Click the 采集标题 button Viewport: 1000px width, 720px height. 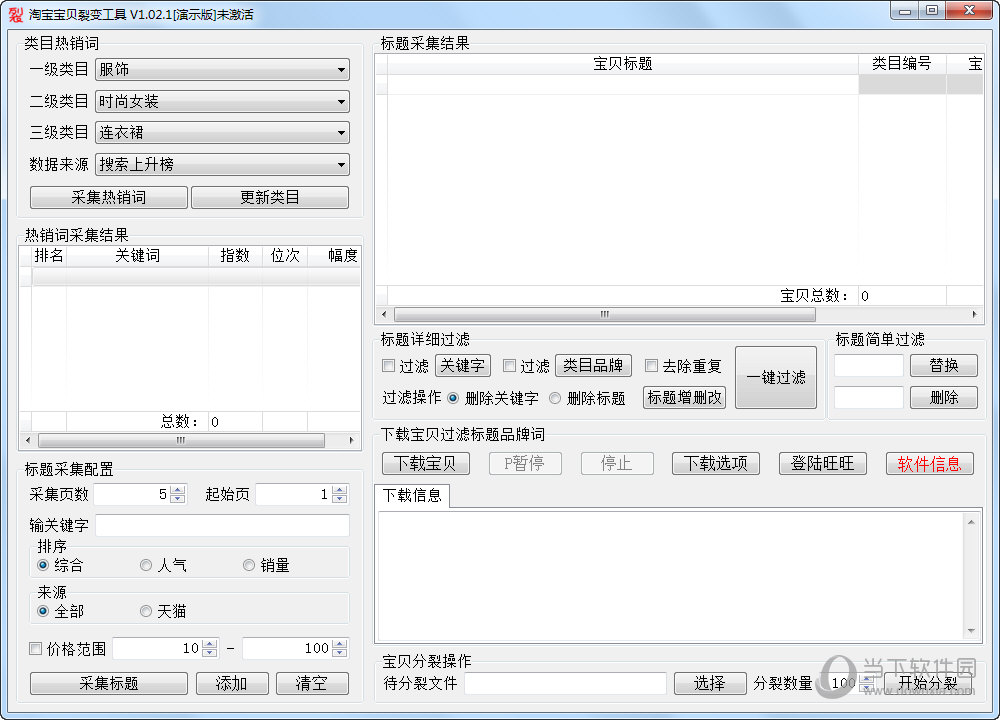click(109, 684)
